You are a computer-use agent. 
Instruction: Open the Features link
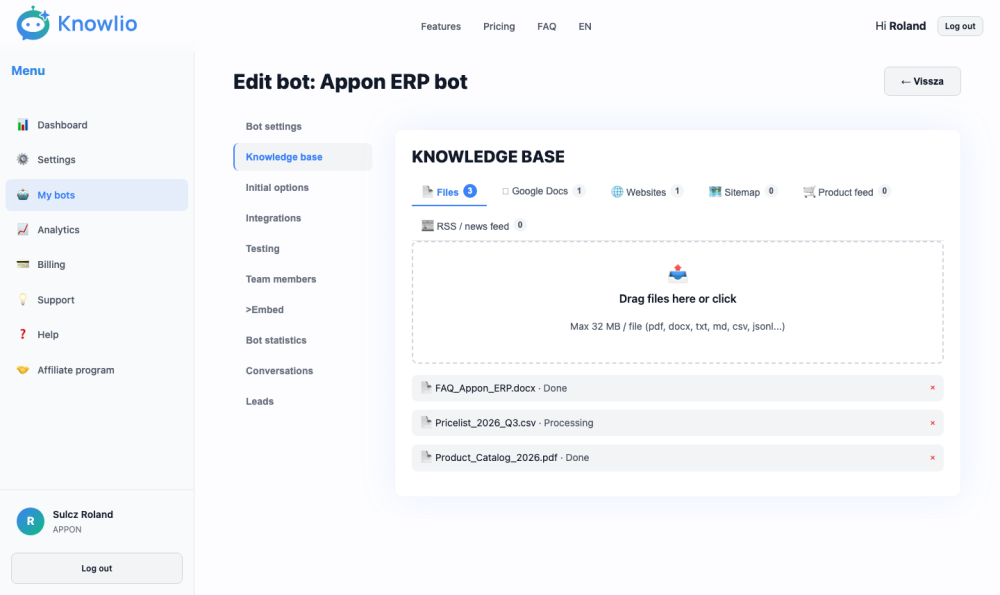[x=441, y=26]
